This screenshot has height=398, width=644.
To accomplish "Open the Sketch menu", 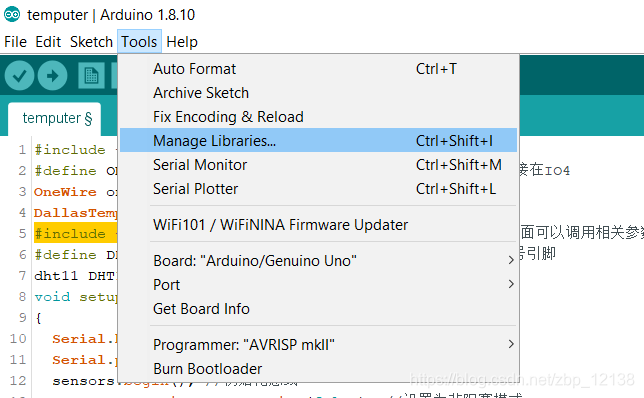I will coord(91,42).
